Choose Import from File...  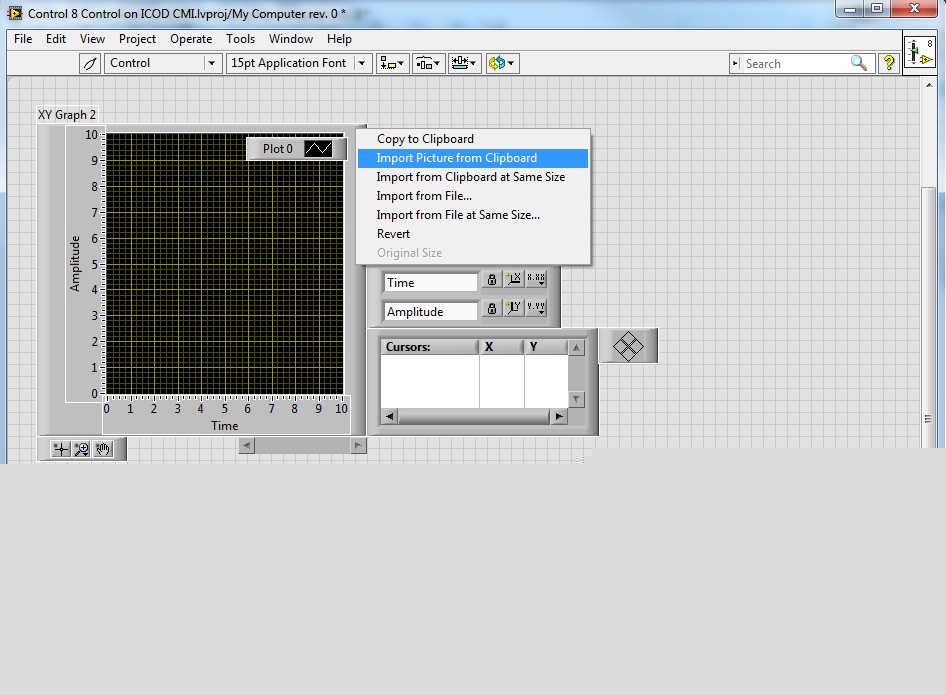click(473, 196)
